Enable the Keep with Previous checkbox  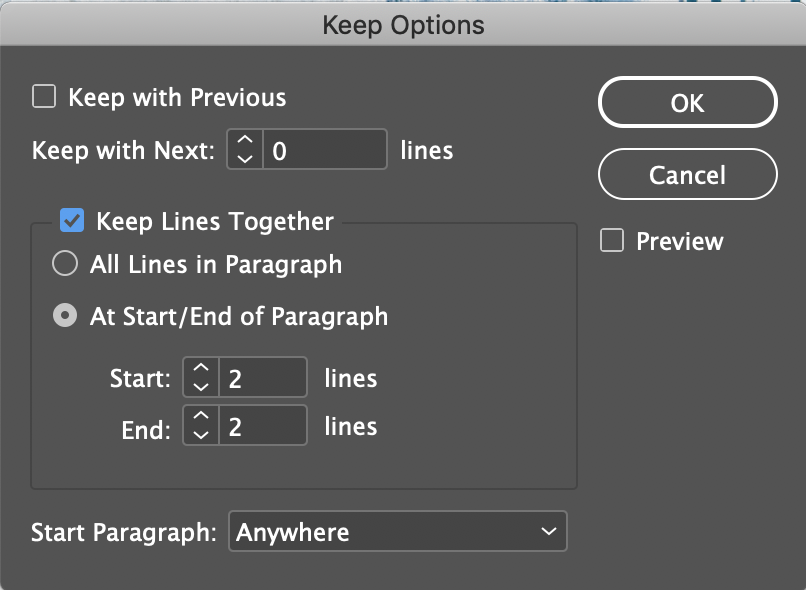[x=41, y=97]
